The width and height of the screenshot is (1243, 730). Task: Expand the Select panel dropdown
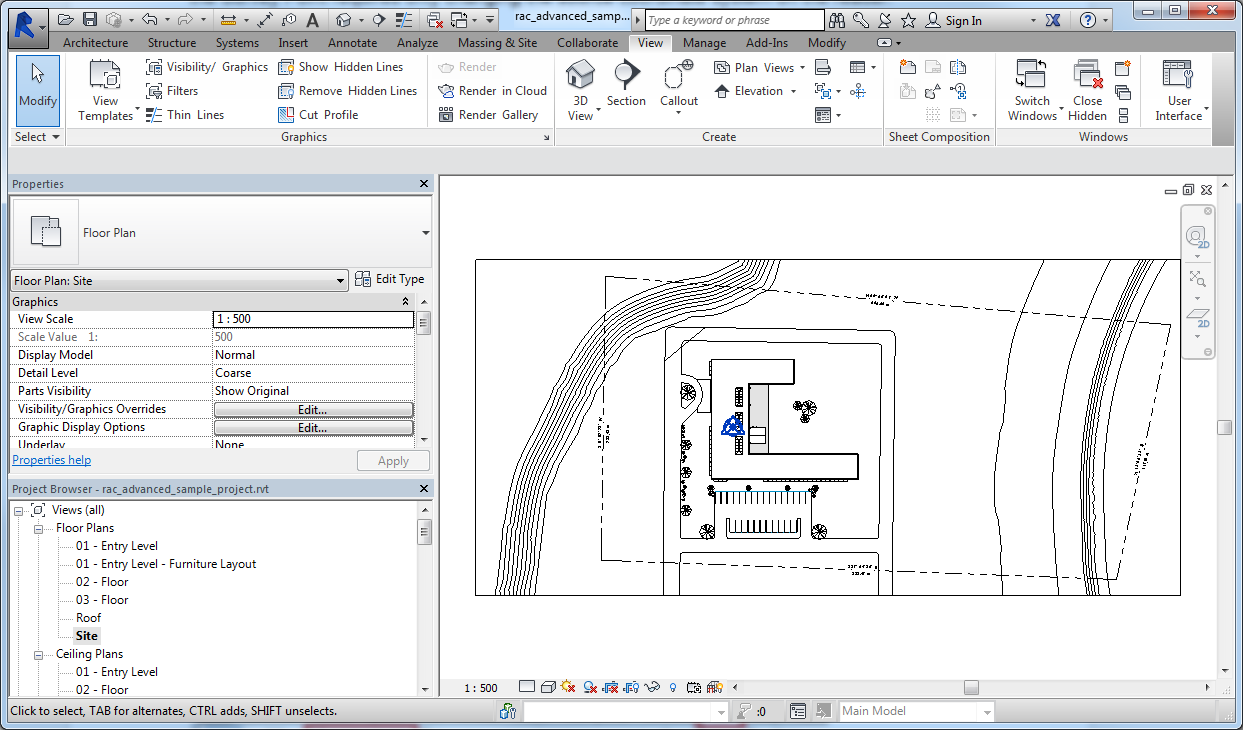coord(38,137)
